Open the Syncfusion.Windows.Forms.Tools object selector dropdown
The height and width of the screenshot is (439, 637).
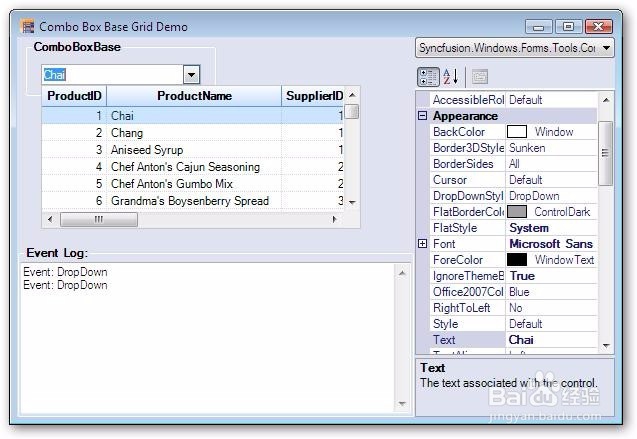click(606, 48)
